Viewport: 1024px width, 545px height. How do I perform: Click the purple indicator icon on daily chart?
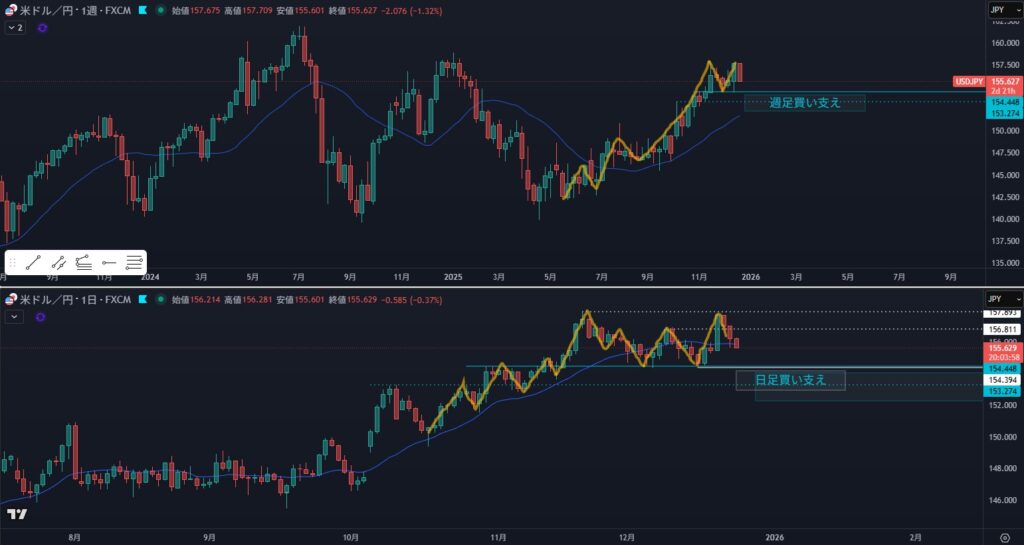40,317
